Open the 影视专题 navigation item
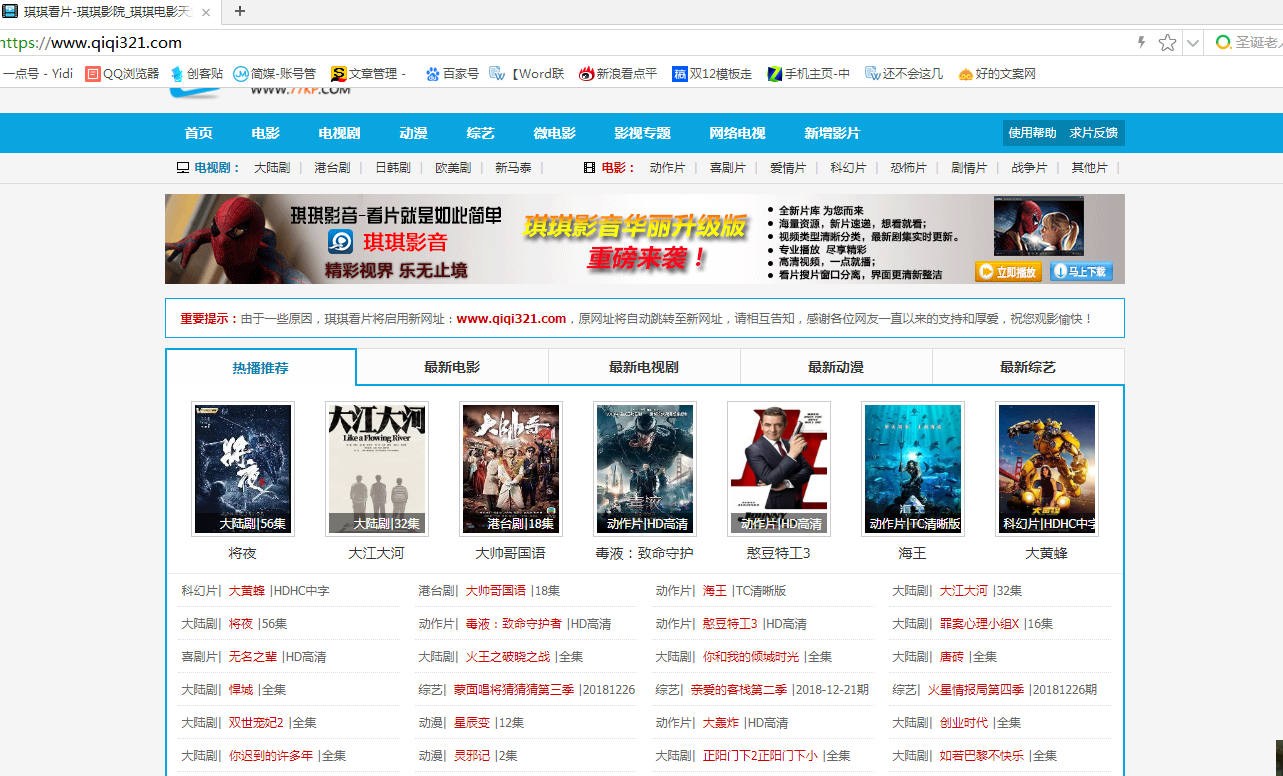This screenshot has height=776, width=1283. [x=643, y=132]
